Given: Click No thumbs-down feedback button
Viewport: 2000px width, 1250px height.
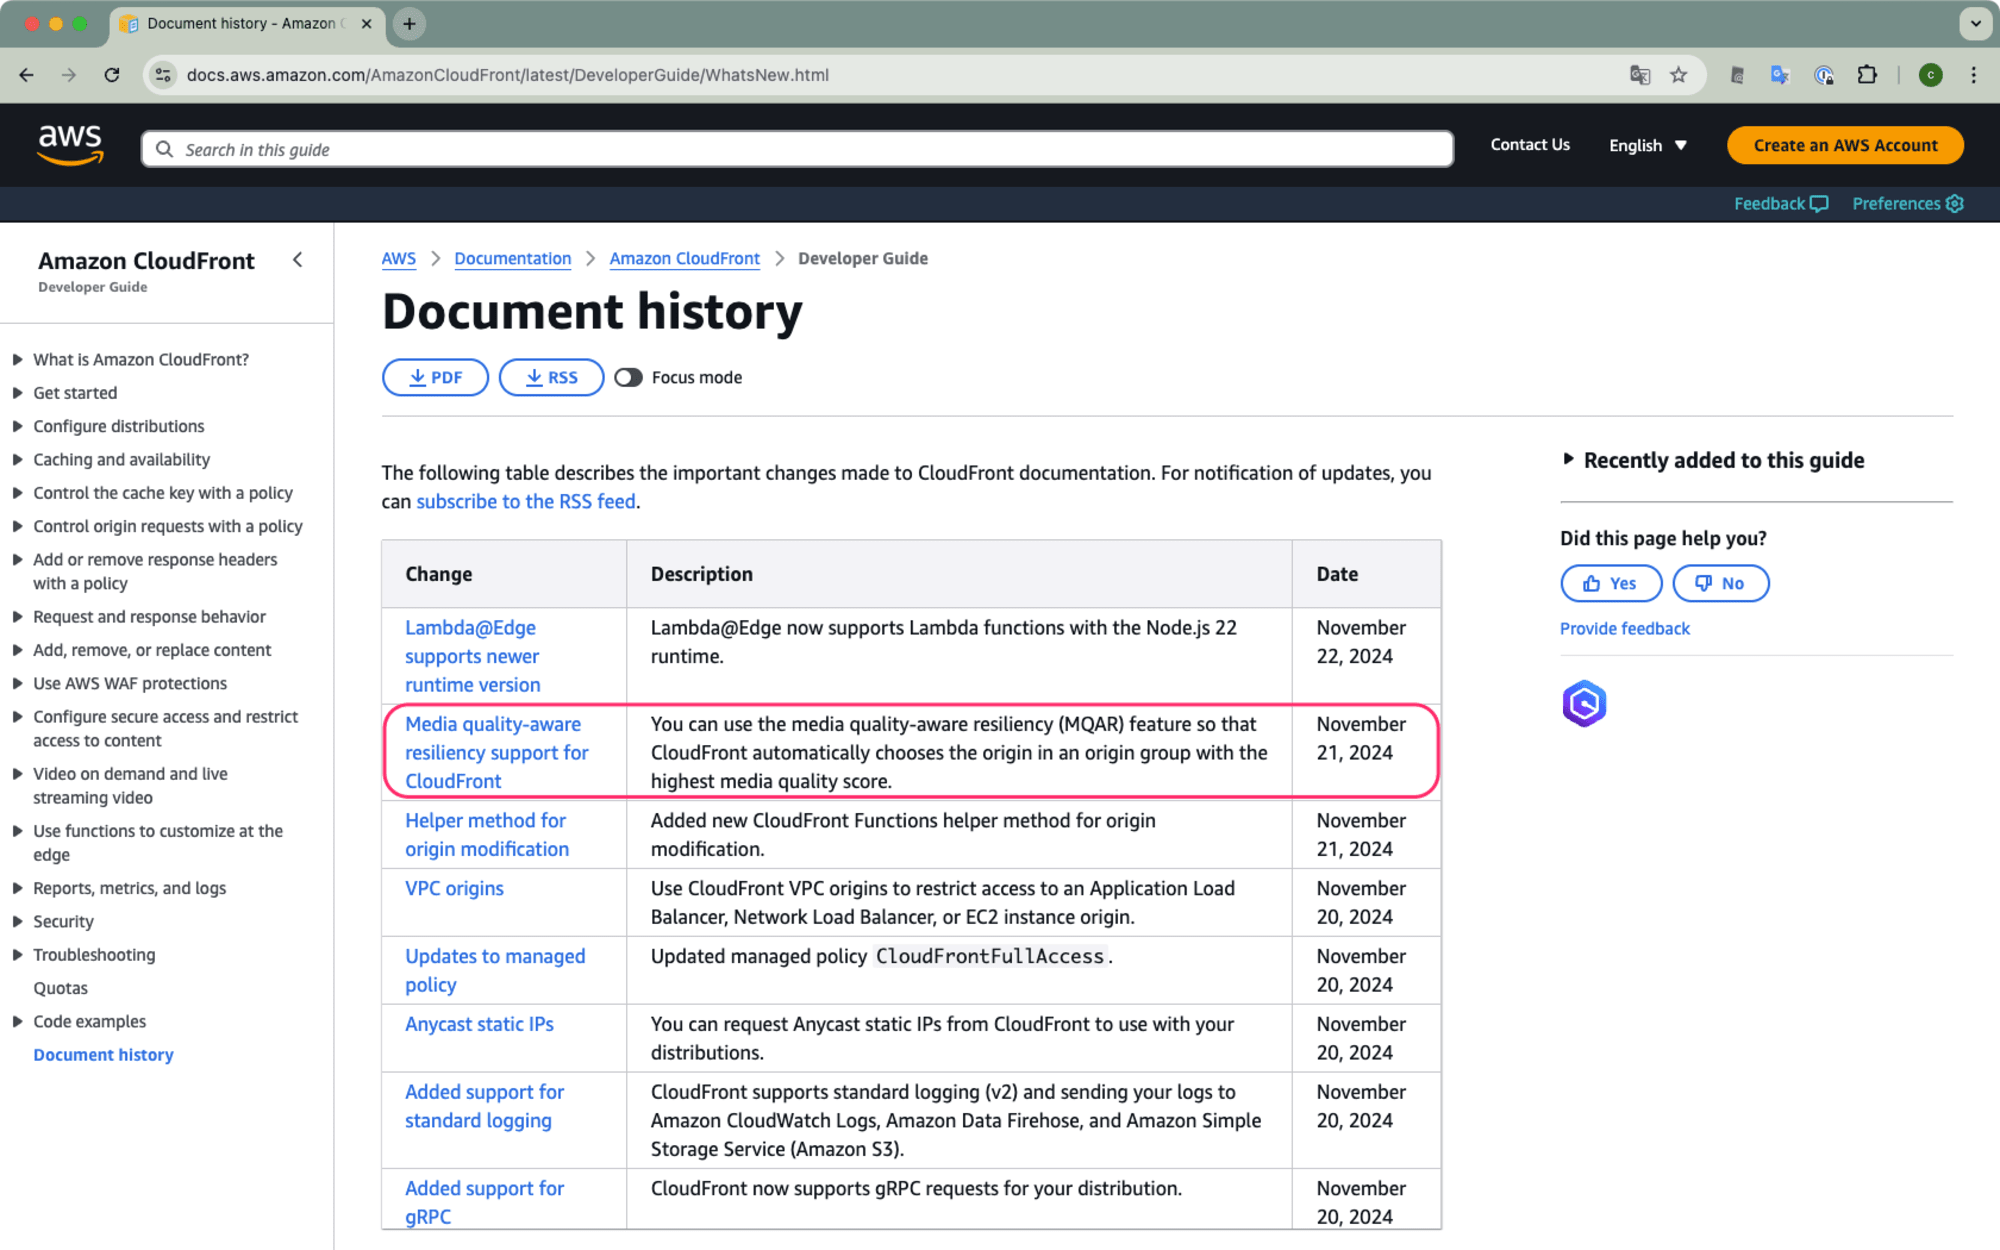Looking at the screenshot, I should pyautogui.click(x=1720, y=583).
